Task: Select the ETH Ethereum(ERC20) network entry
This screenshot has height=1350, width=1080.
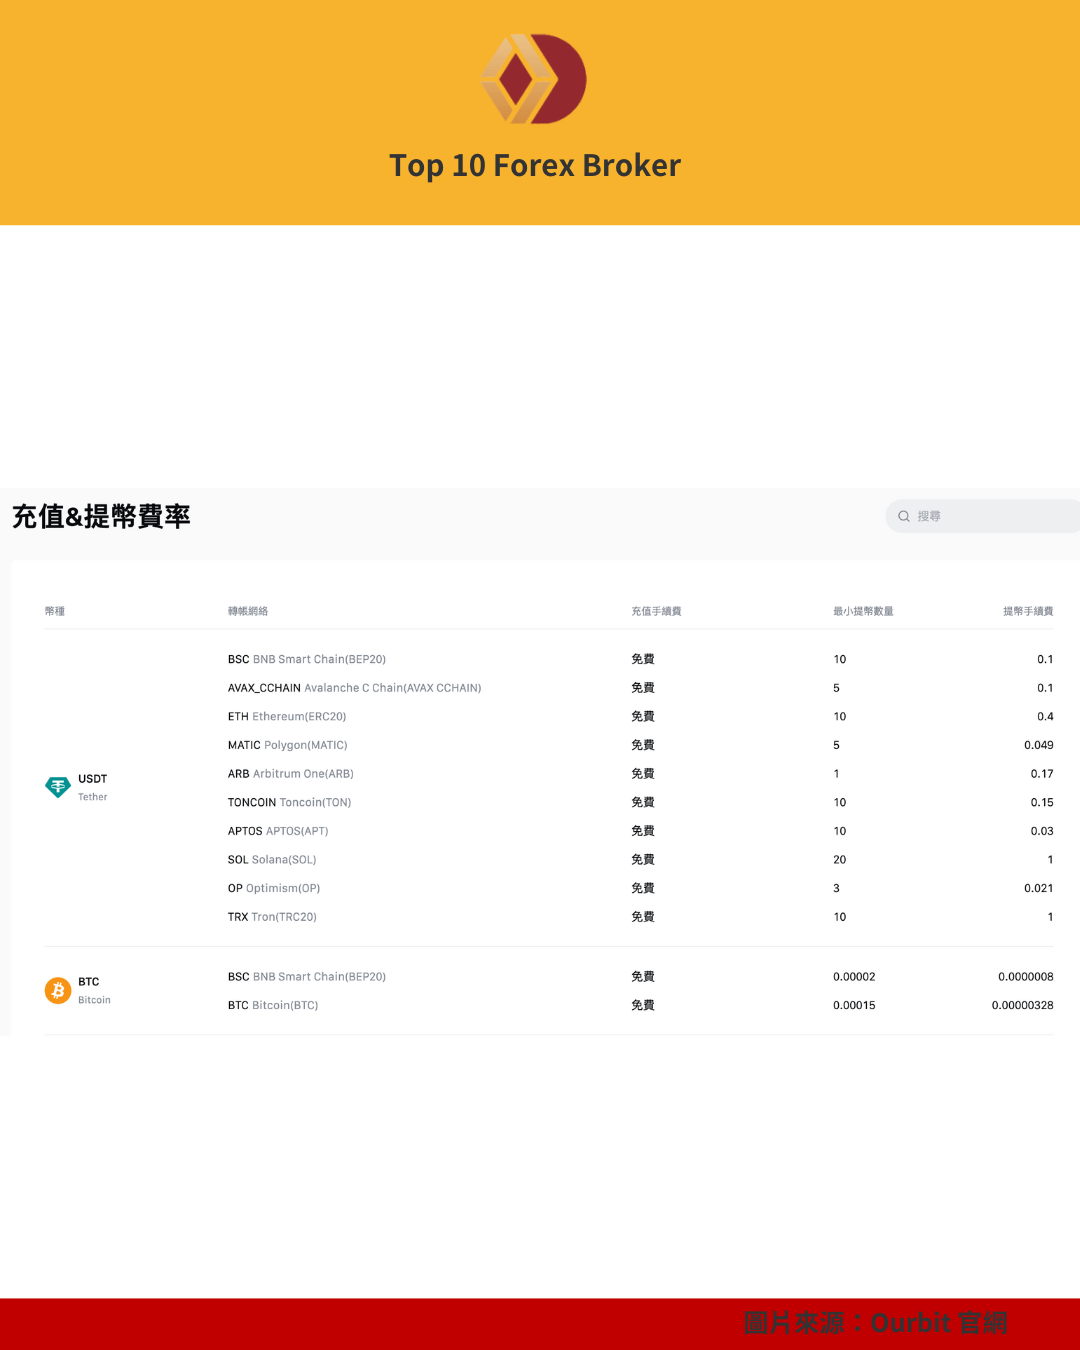Action: pyautogui.click(x=288, y=716)
